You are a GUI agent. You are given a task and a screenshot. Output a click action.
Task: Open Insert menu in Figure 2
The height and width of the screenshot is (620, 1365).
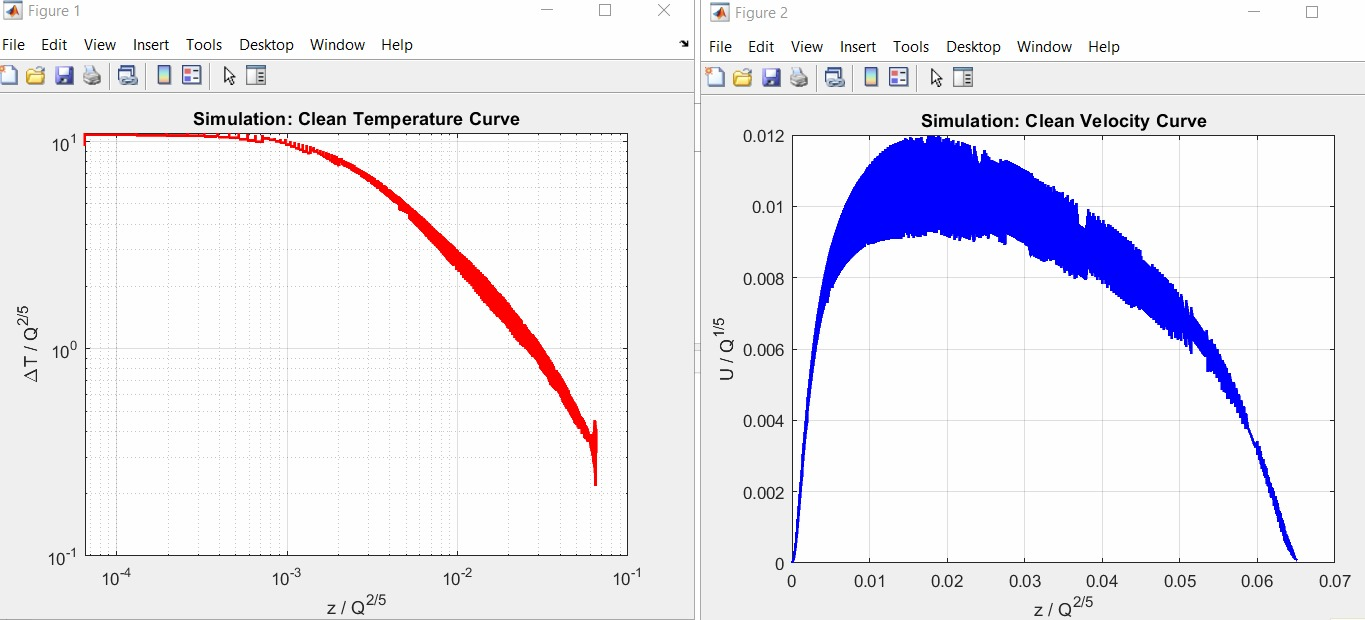(858, 47)
